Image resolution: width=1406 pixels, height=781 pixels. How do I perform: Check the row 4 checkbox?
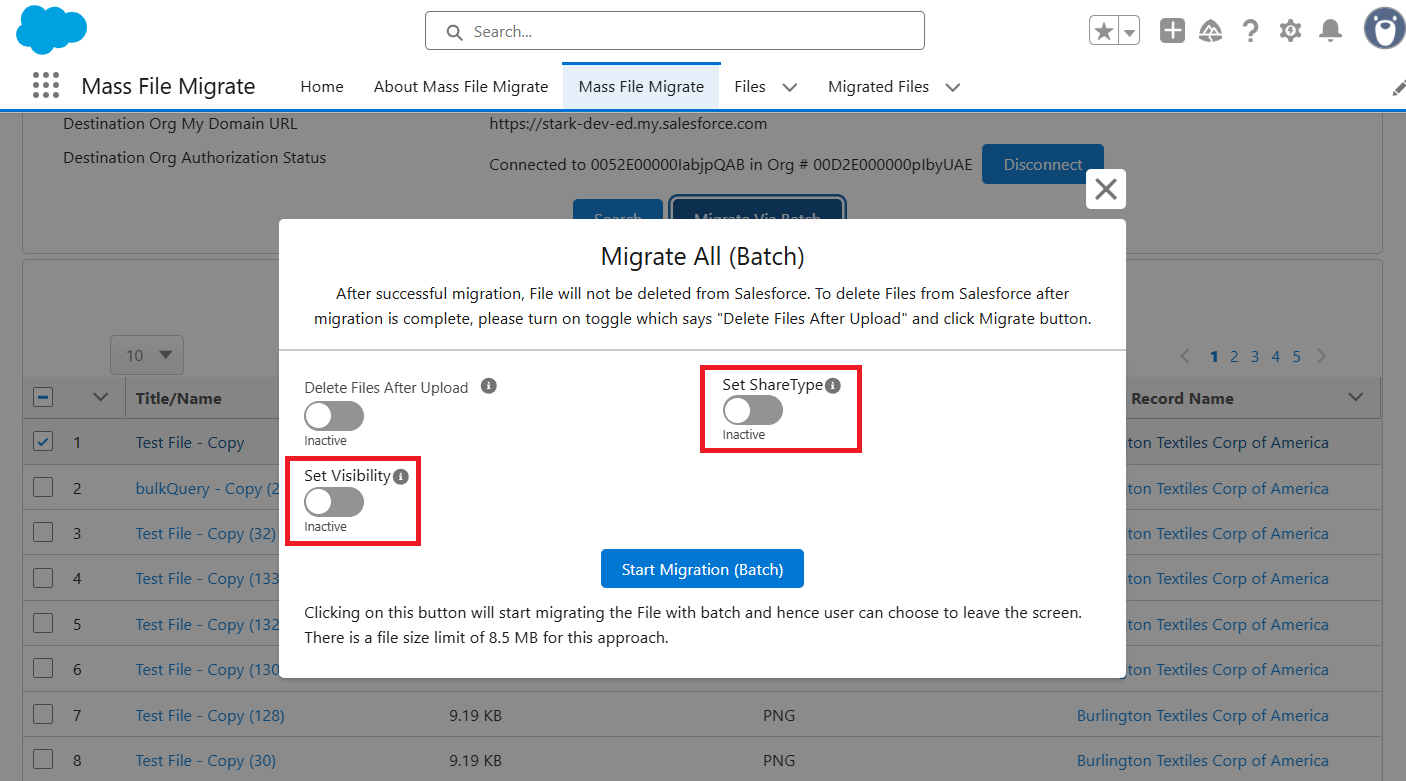tap(43, 578)
